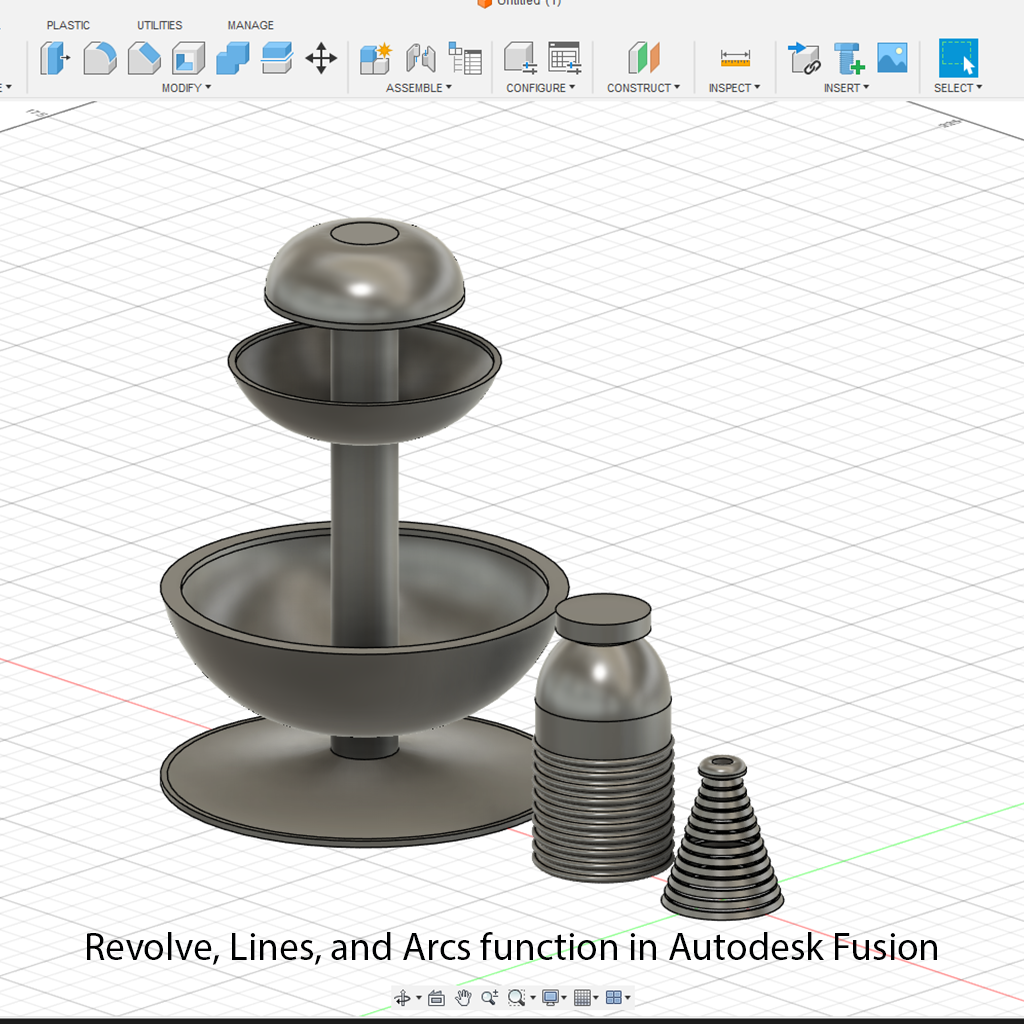Screen dimensions: 1024x1024
Task: Open the PLASTIC tab
Action: pos(68,25)
